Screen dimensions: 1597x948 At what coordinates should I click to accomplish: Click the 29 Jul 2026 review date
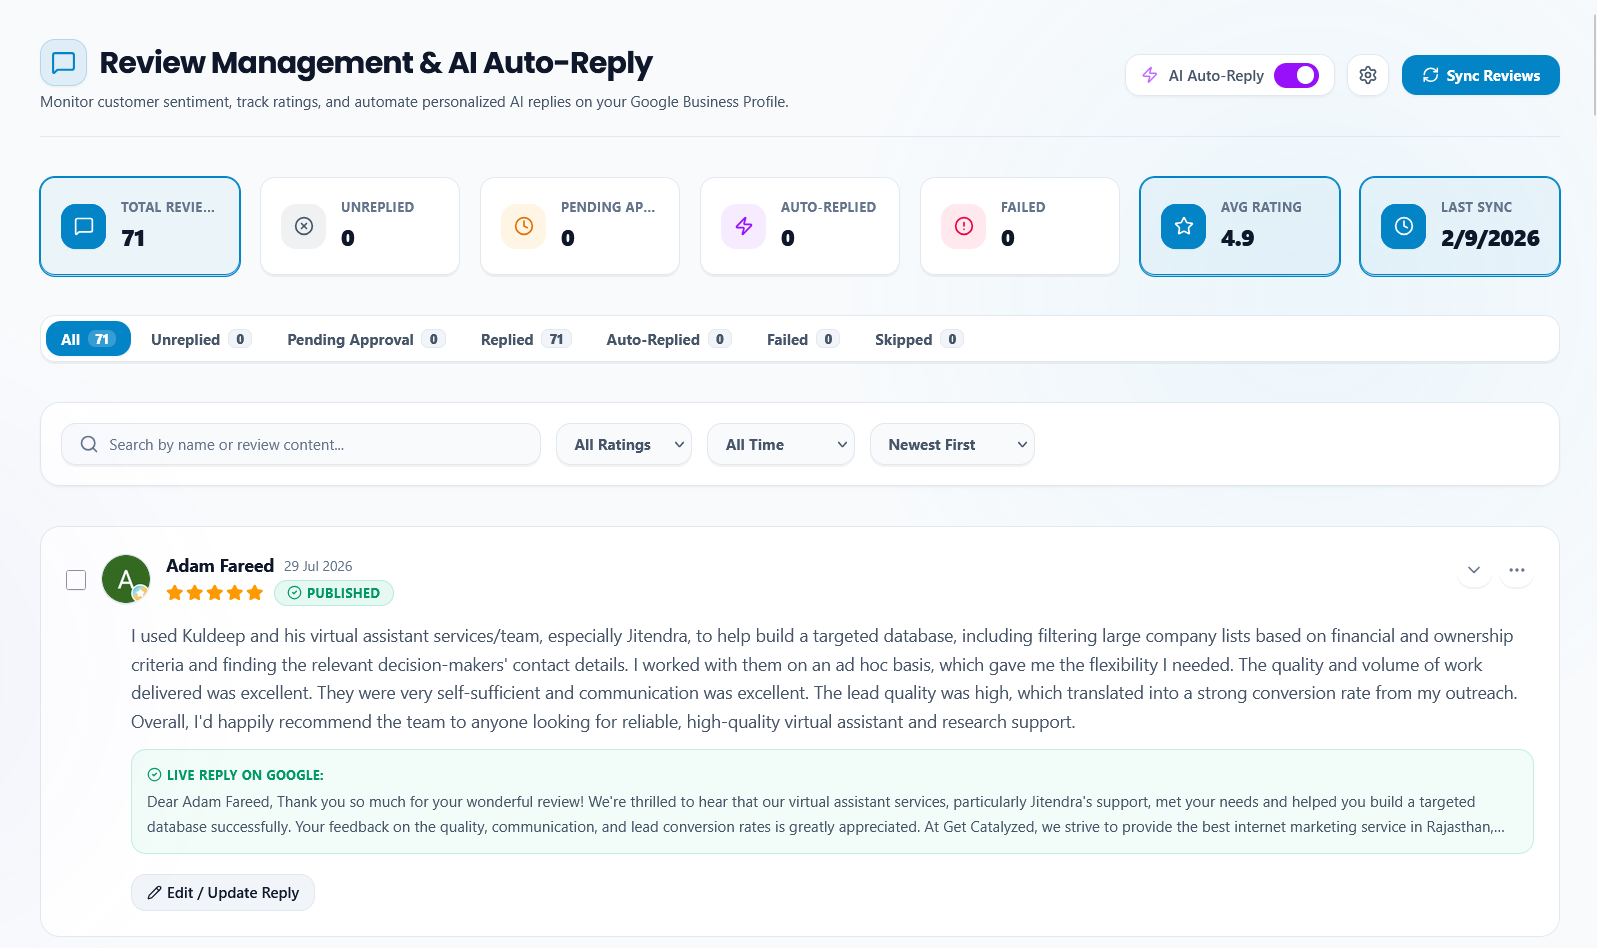click(x=318, y=566)
